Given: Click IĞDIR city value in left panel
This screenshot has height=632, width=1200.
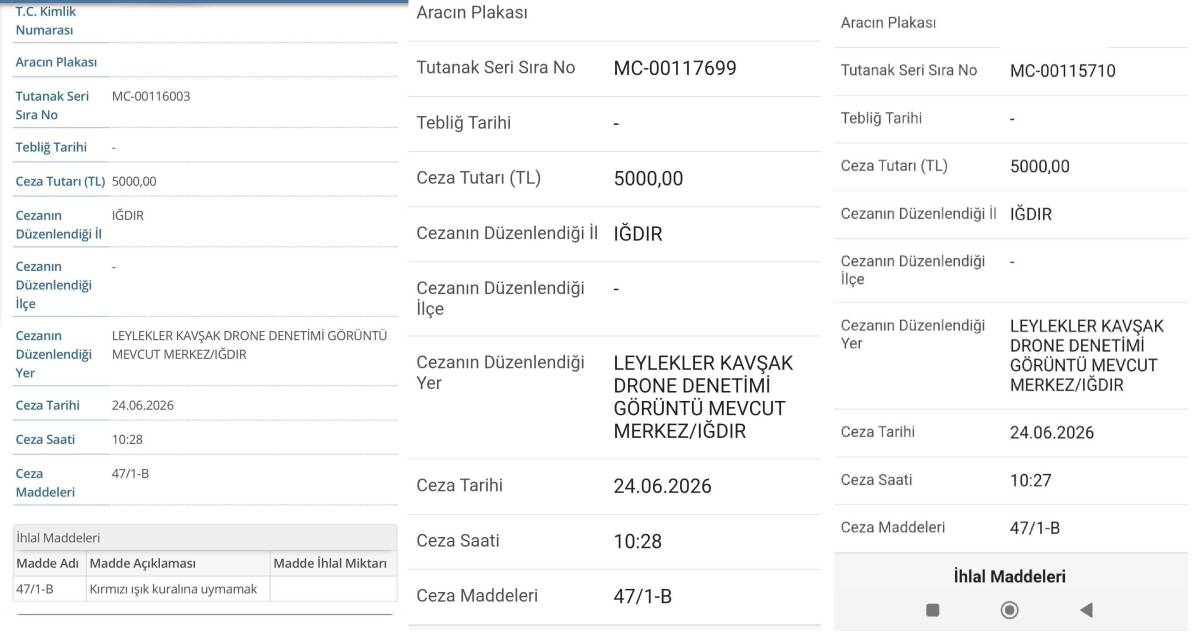Looking at the screenshot, I should pos(128,216).
